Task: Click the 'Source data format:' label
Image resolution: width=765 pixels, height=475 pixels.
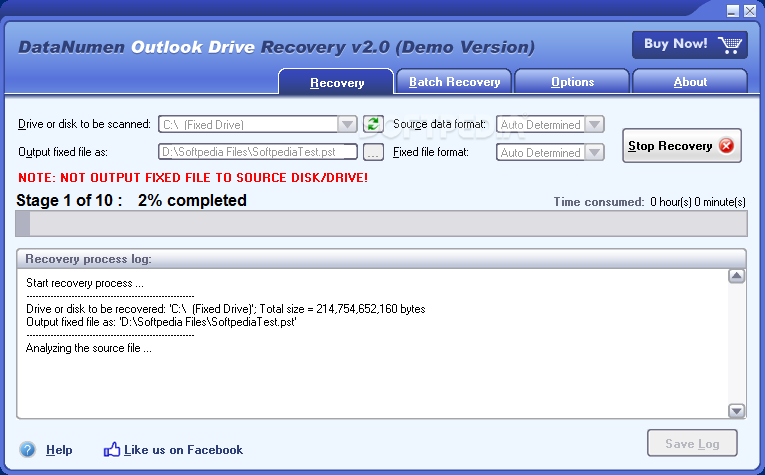Action: (x=440, y=124)
